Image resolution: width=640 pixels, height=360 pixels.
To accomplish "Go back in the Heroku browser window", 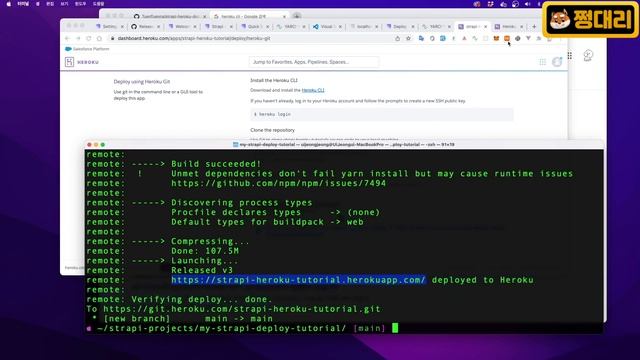I will point(68,38).
